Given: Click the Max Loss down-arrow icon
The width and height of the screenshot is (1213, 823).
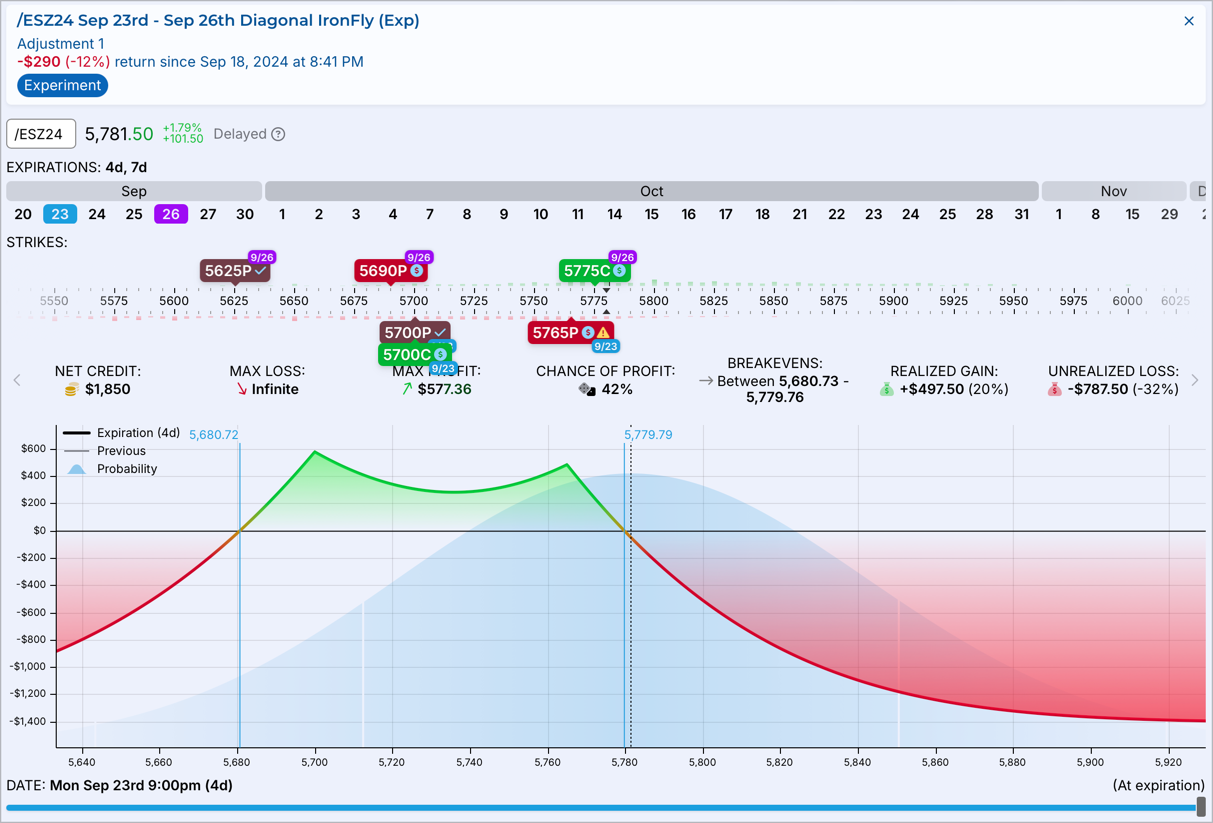Looking at the screenshot, I should pos(241,389).
